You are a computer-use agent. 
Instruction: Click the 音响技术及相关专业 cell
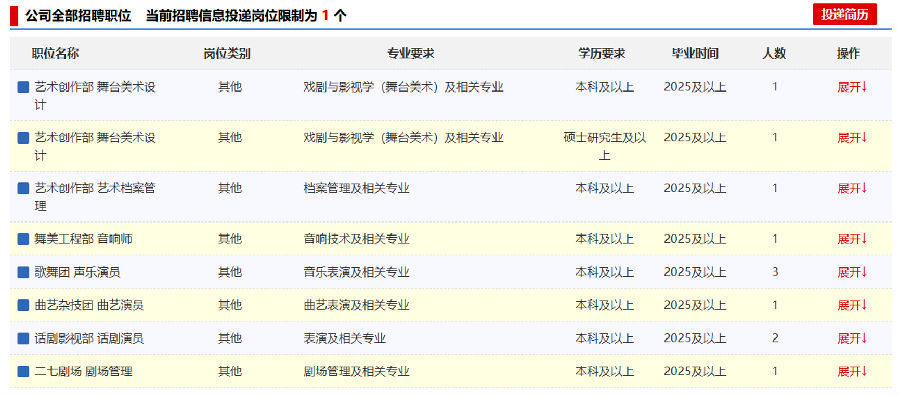pyautogui.click(x=356, y=239)
